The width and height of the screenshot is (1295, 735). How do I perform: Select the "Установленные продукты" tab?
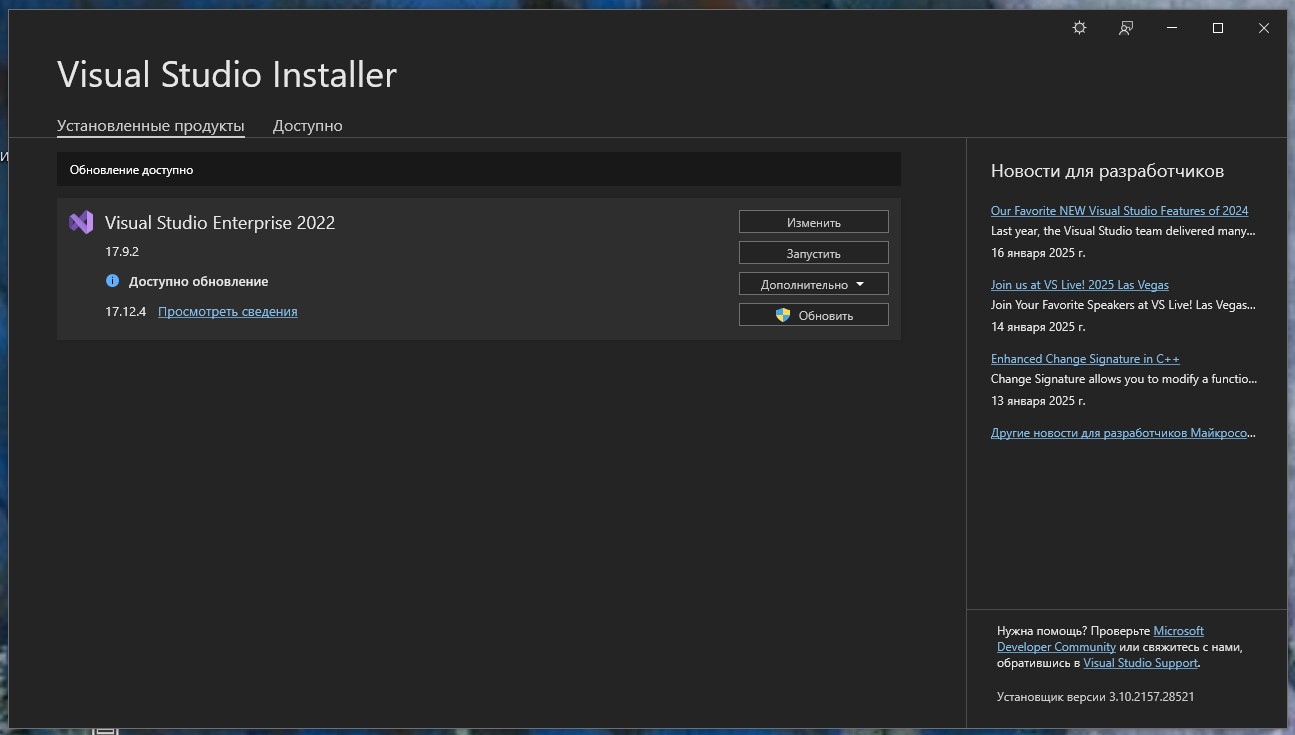tap(150, 125)
